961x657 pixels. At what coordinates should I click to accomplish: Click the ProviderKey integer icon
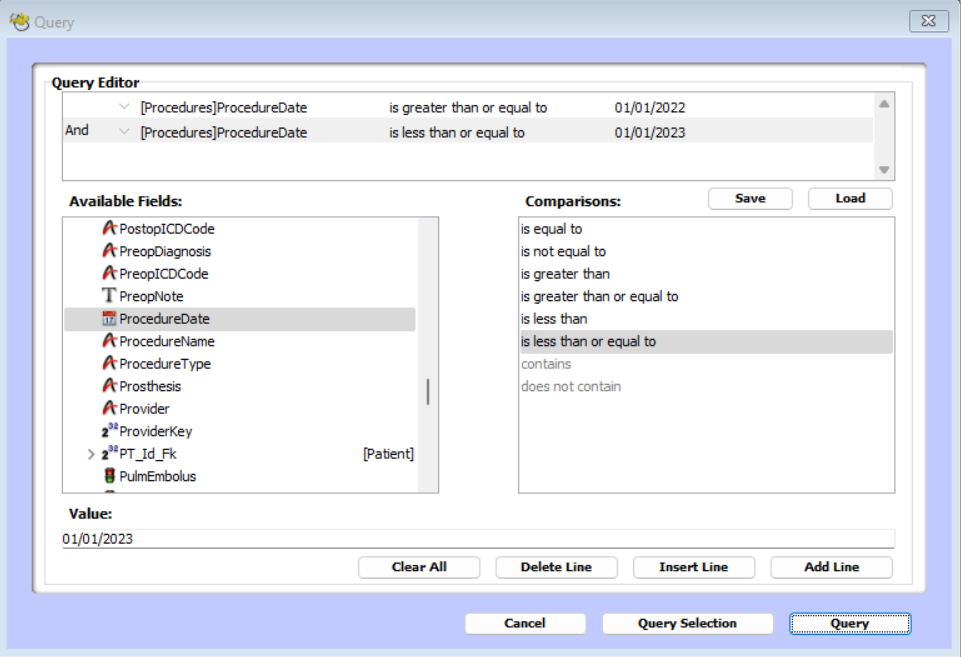[109, 431]
